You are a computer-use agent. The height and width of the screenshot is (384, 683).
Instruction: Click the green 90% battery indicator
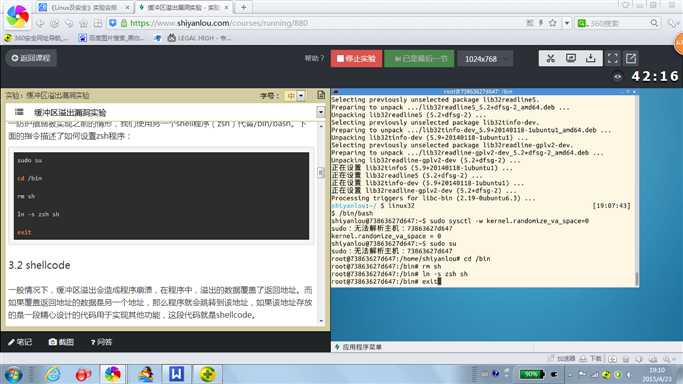(x=532, y=374)
